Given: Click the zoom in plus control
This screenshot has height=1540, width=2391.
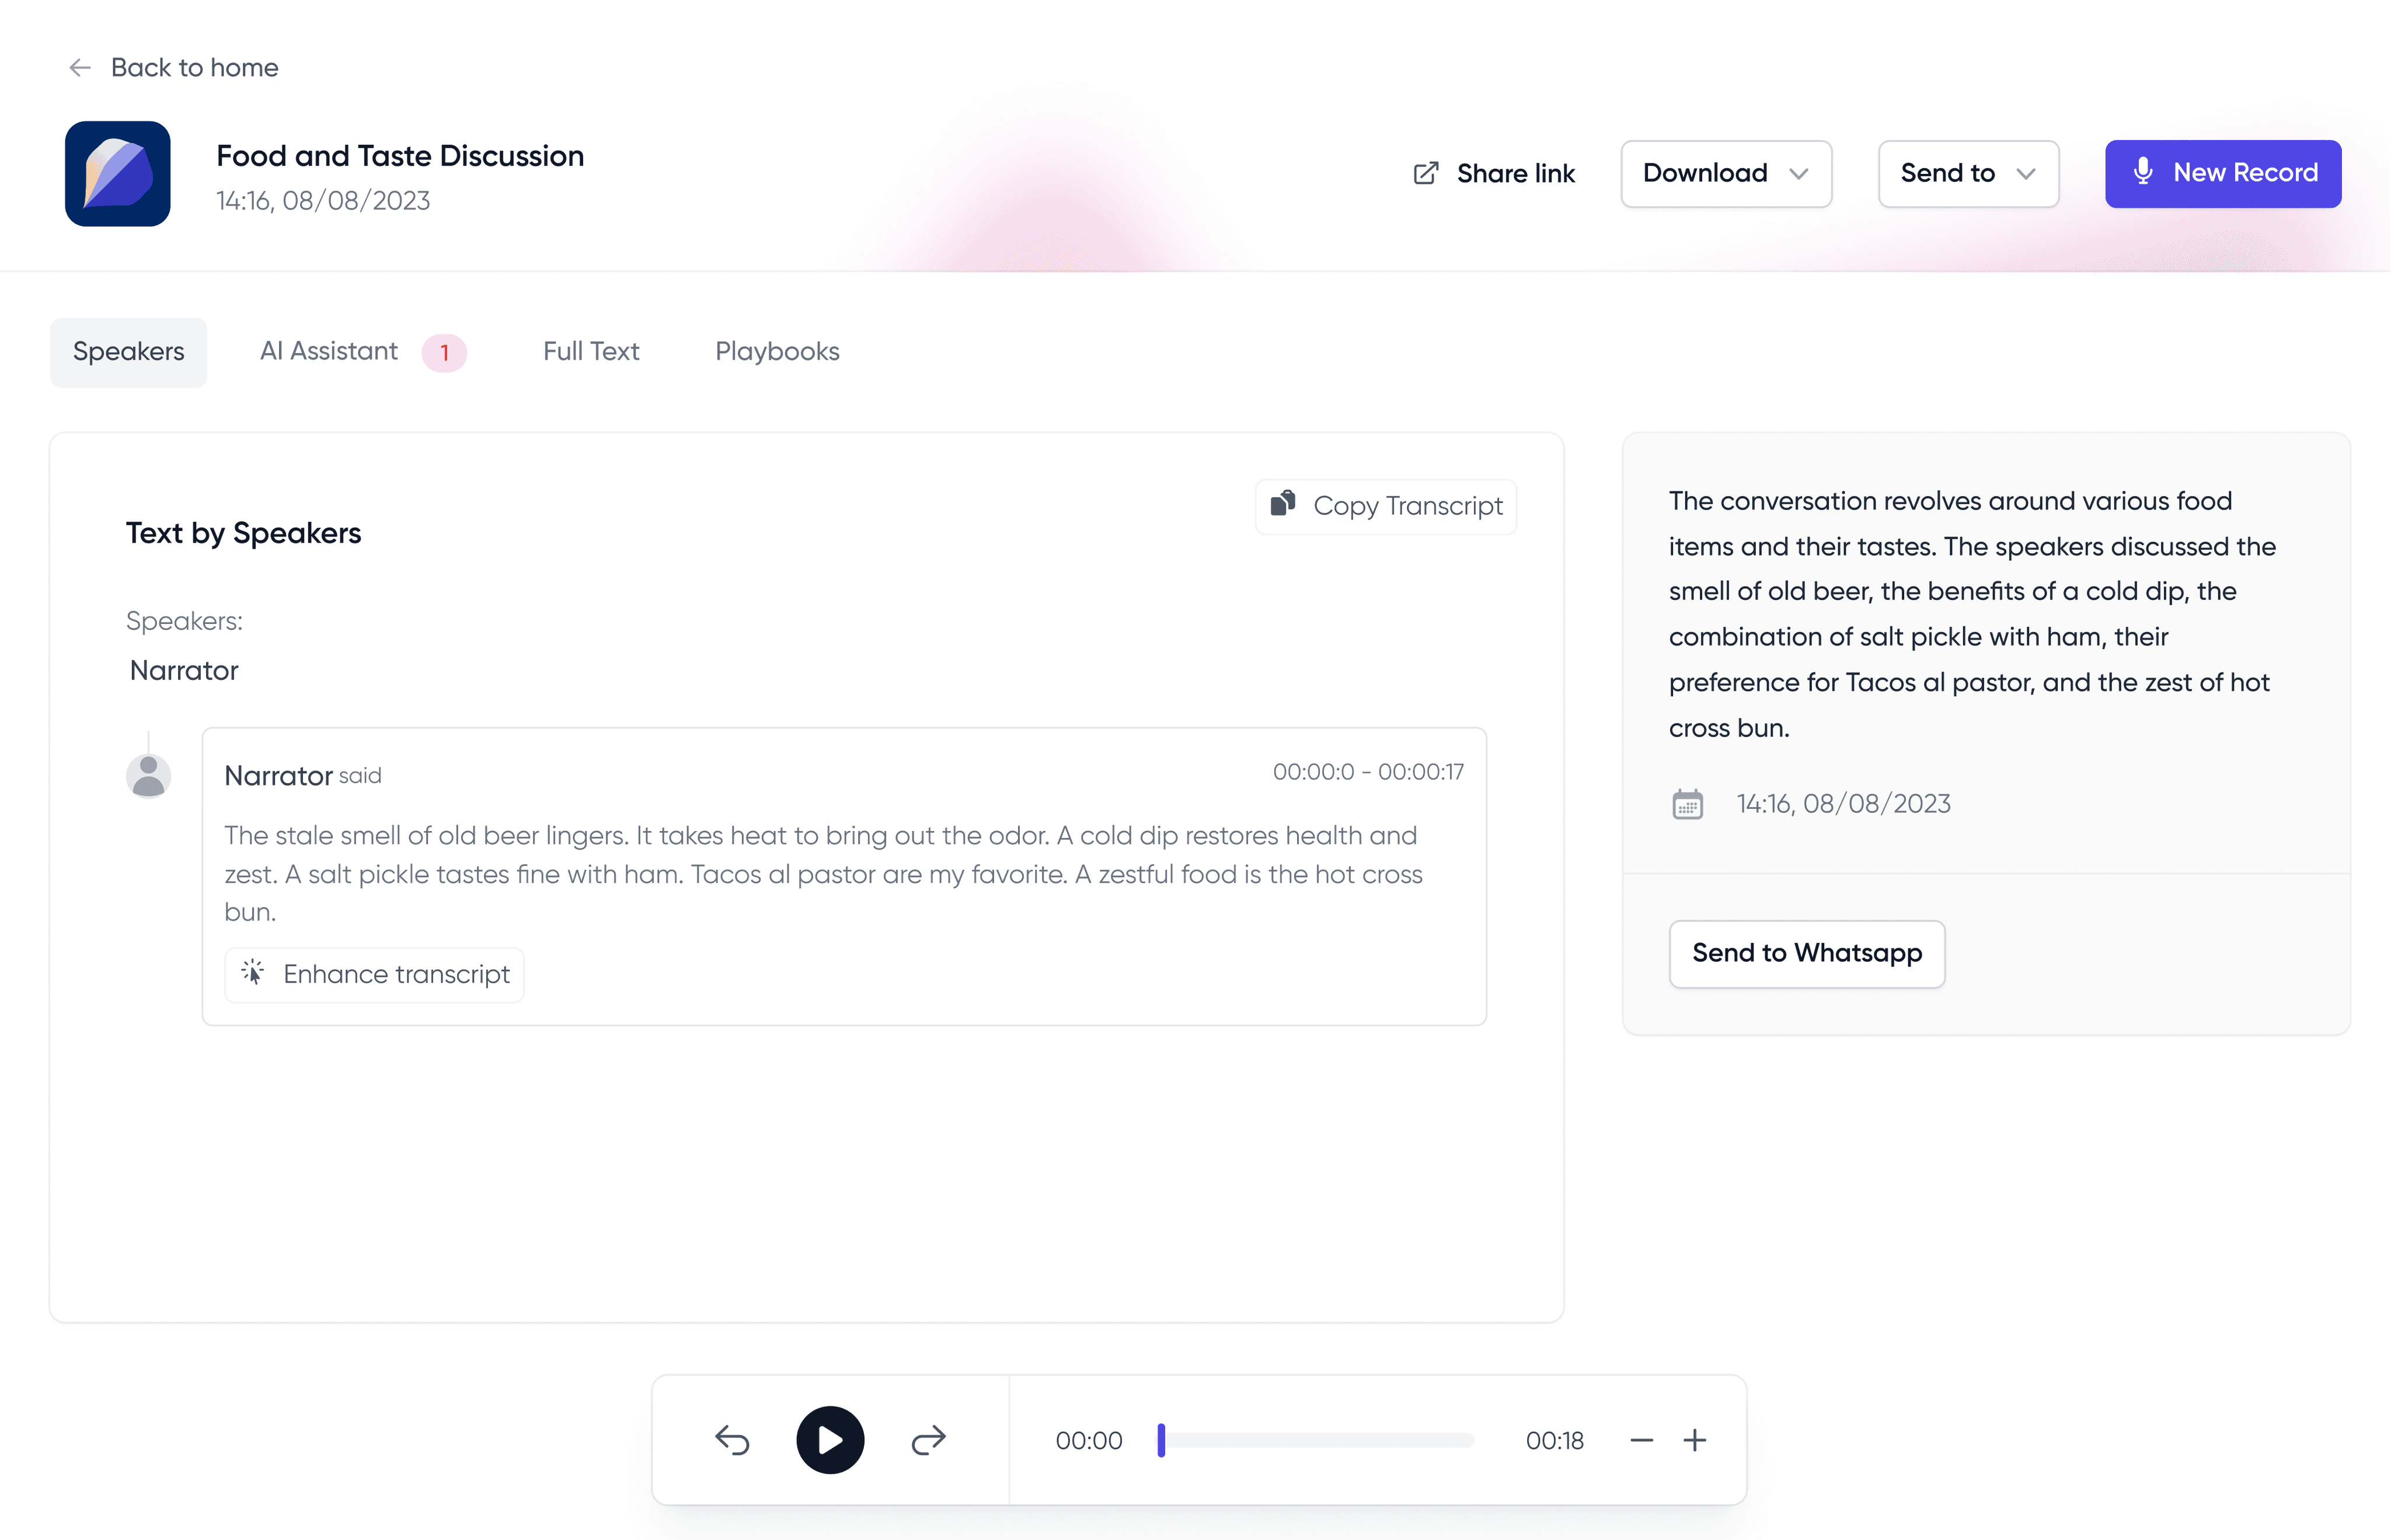Looking at the screenshot, I should (1695, 1440).
